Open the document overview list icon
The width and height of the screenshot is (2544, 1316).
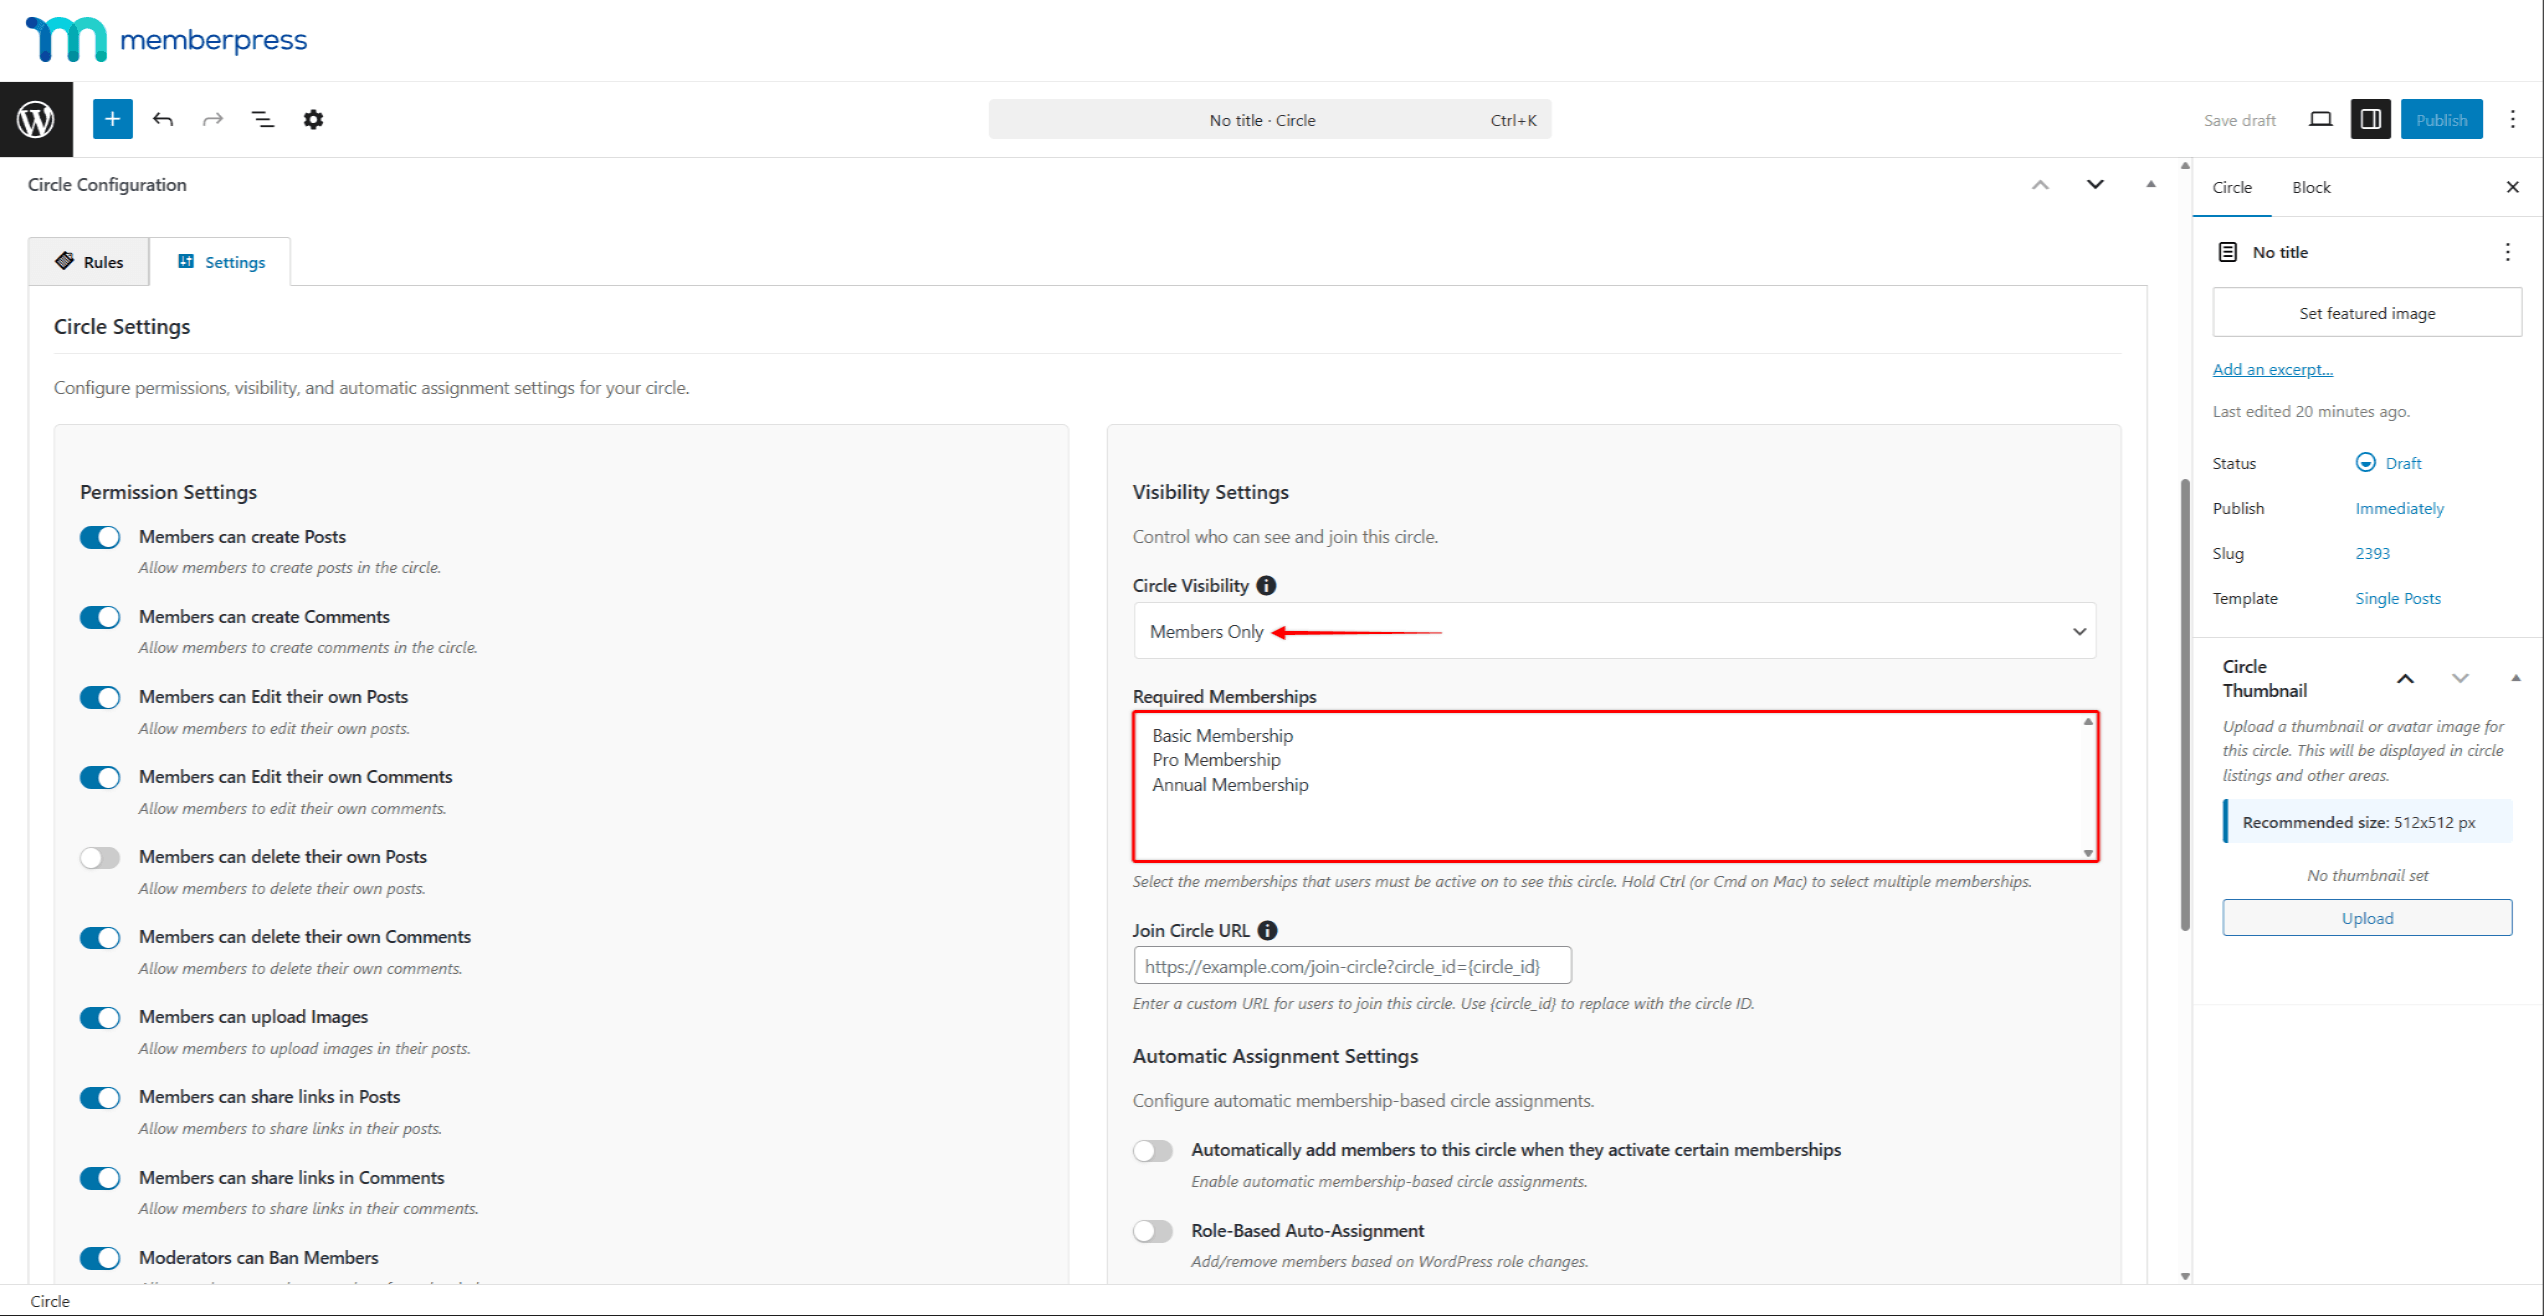[x=262, y=119]
